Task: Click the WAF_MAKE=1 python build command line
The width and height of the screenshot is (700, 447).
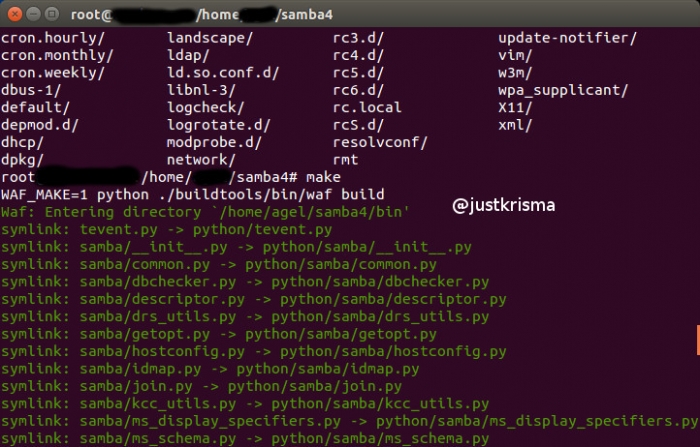Action: (192, 194)
